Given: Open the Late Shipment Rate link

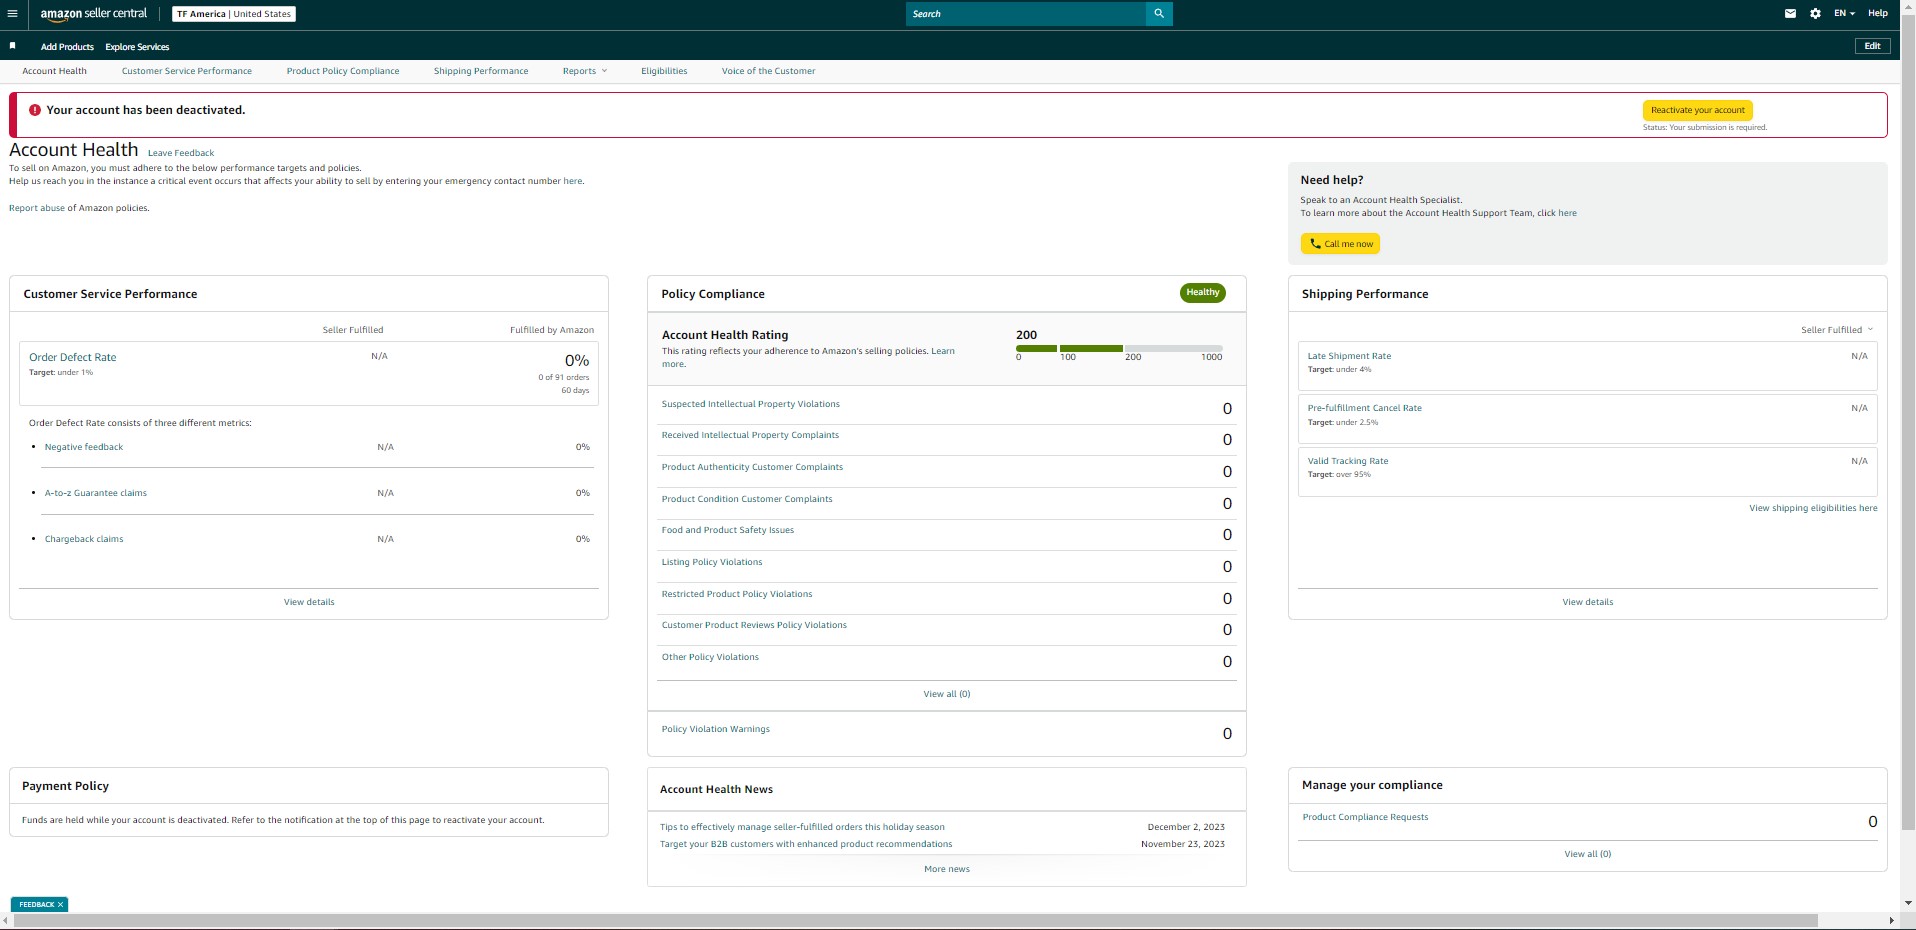Looking at the screenshot, I should pyautogui.click(x=1349, y=356).
